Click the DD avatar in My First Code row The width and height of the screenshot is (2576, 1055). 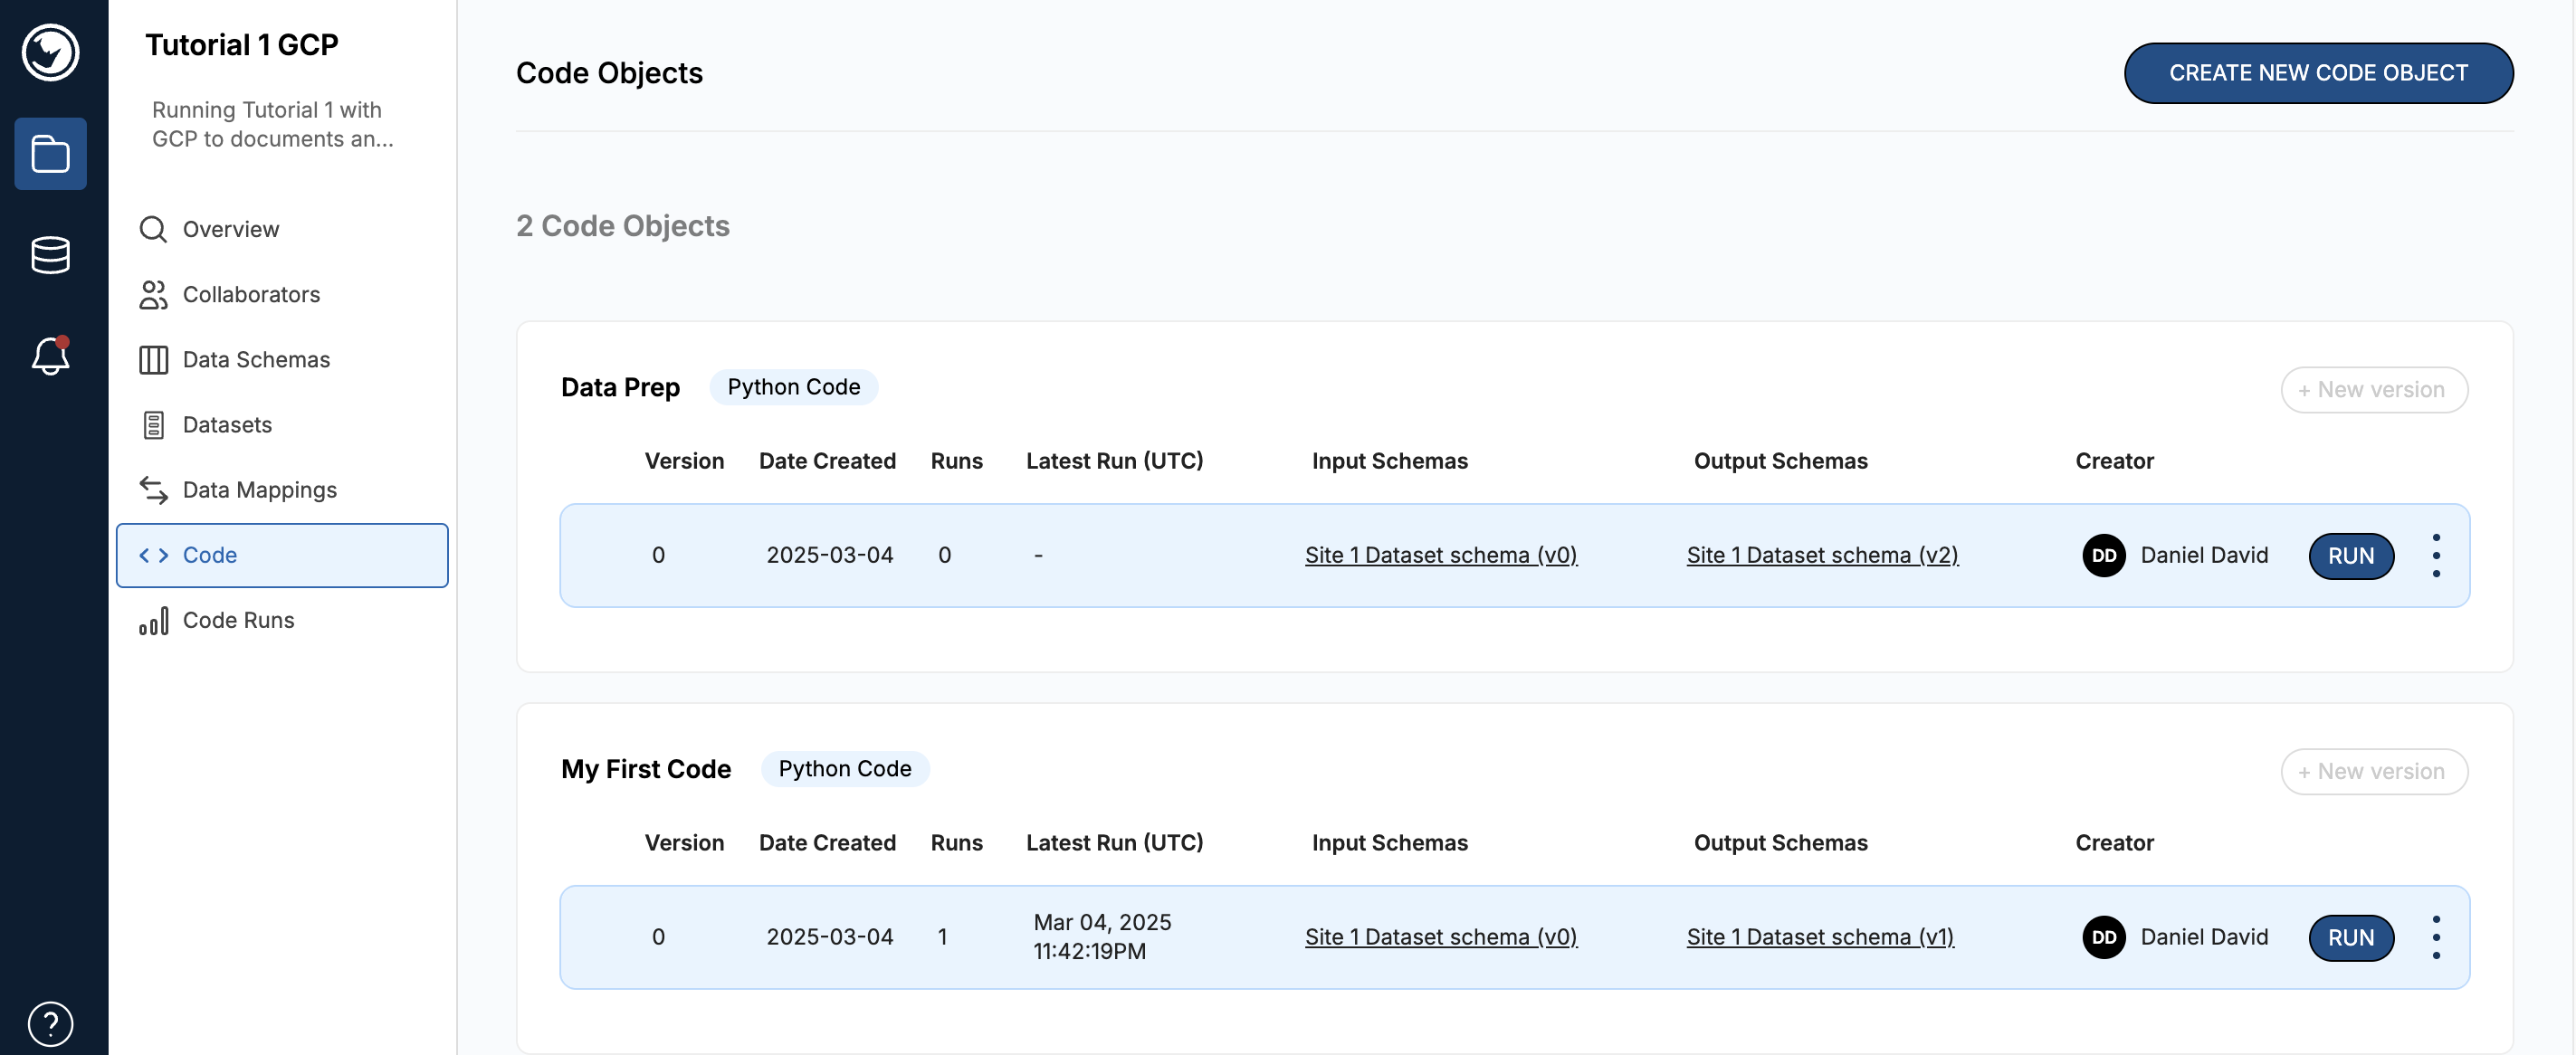click(2103, 937)
